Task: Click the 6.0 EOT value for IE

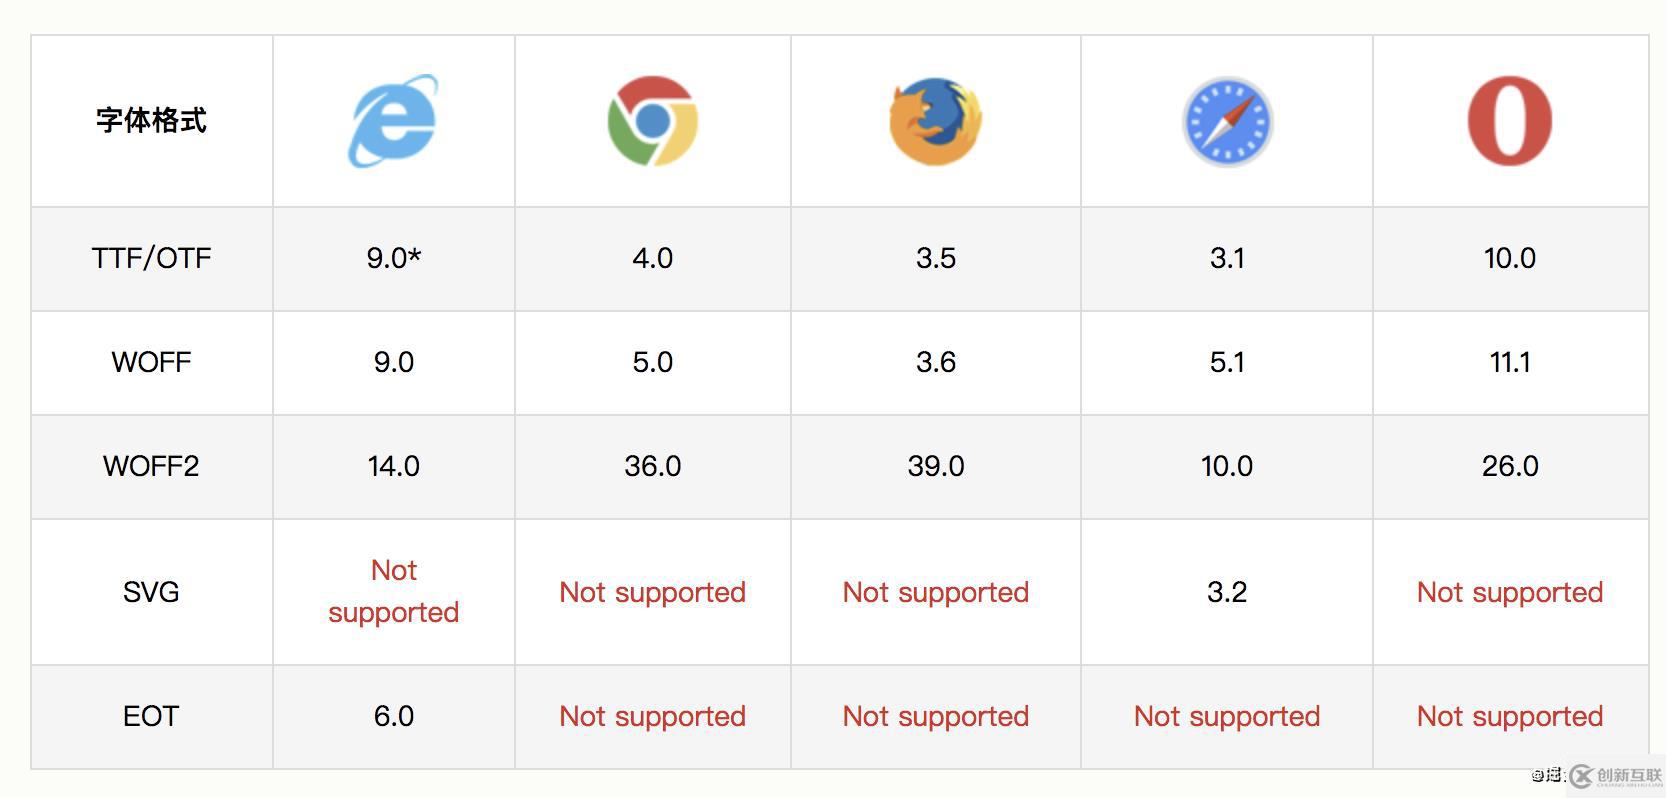Action: pyautogui.click(x=393, y=716)
